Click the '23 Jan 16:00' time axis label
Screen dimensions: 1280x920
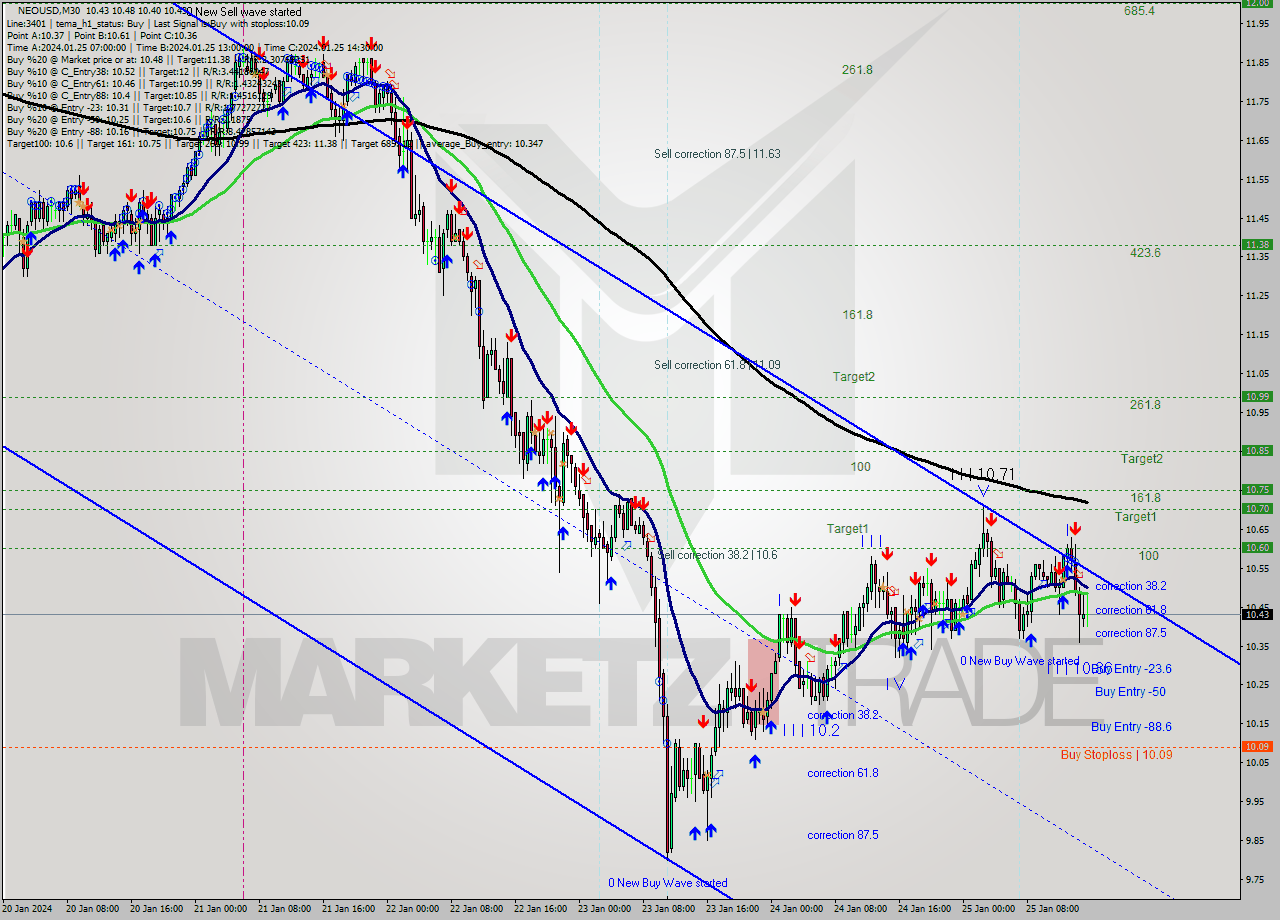(x=734, y=909)
